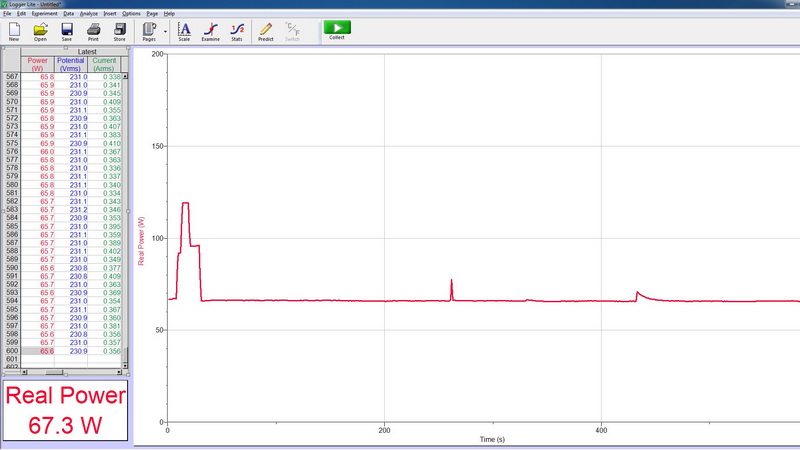
Task: Click the Pages toolbar icon
Action: pyautogui.click(x=149, y=31)
